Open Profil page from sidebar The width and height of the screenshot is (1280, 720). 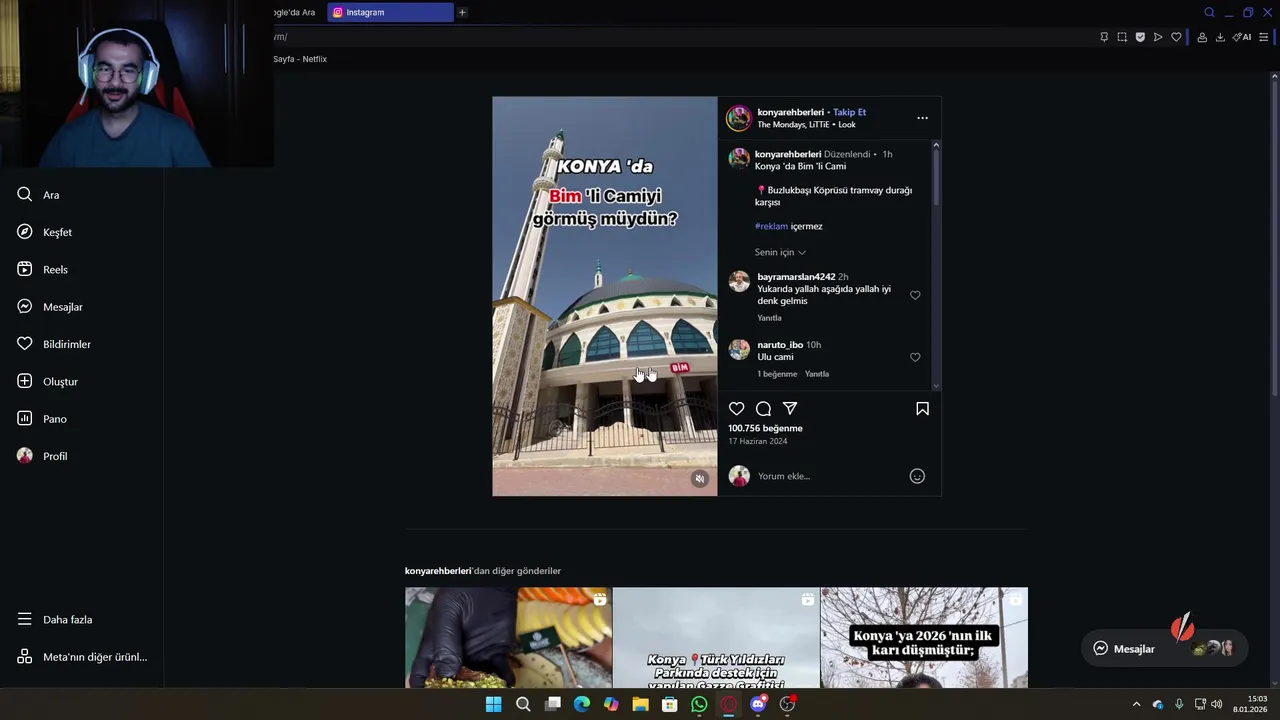42,456
